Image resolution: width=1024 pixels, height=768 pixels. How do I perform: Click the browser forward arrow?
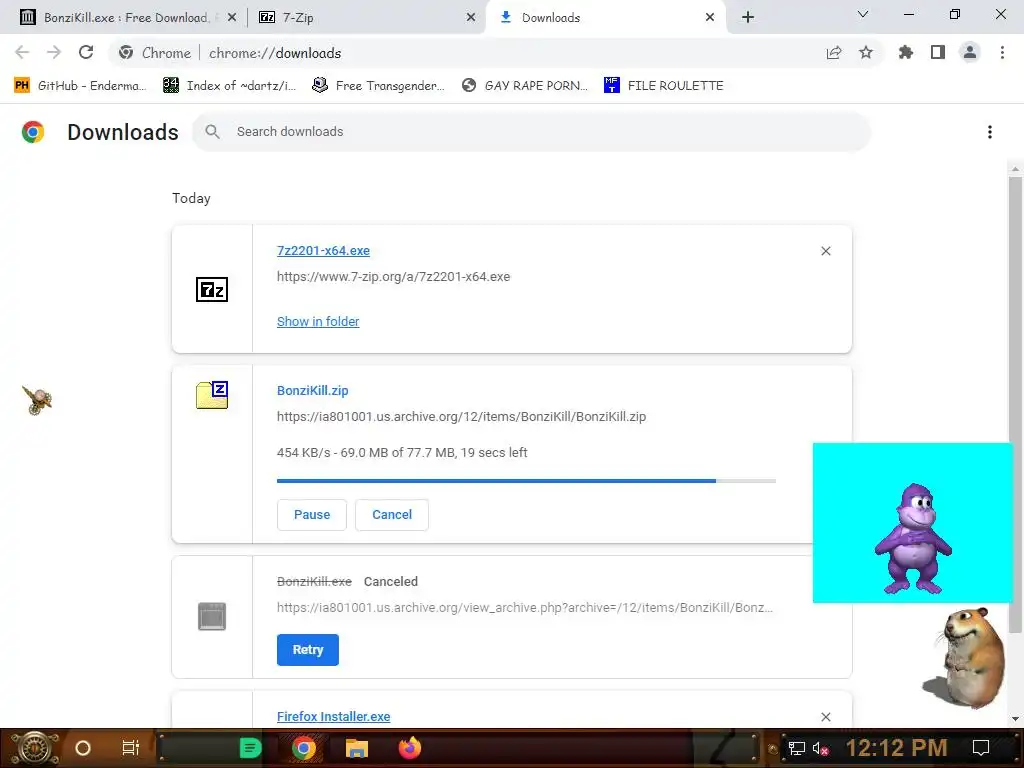tap(54, 52)
